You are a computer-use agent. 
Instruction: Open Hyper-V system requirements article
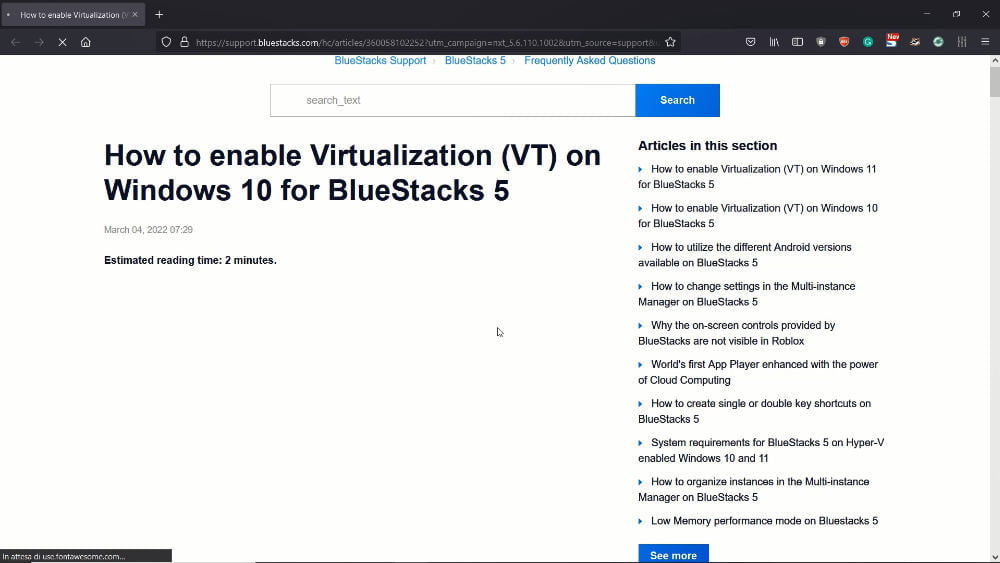[x=761, y=450]
